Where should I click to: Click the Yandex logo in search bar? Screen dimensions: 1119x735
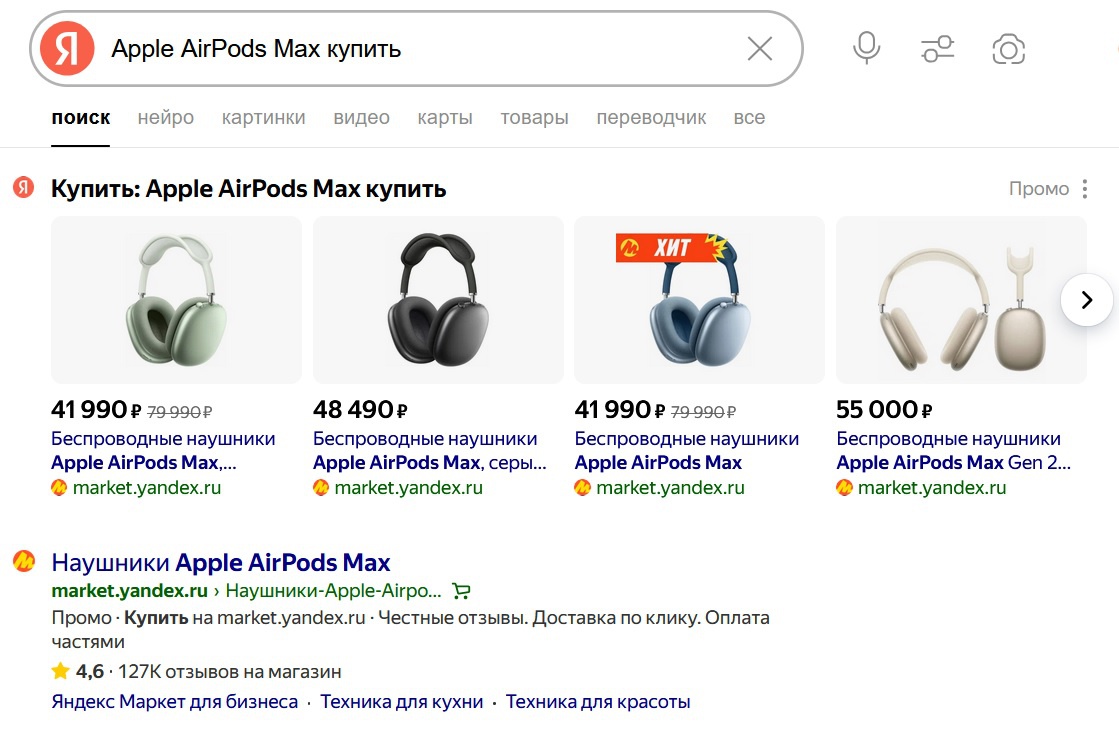pyautogui.click(x=68, y=49)
